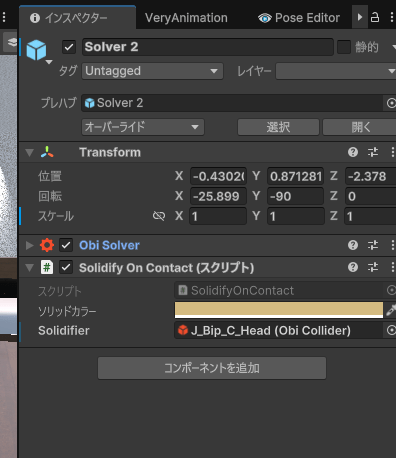Click the コンポーネントを追加 button
The width and height of the screenshot is (396, 458).
coord(212,368)
